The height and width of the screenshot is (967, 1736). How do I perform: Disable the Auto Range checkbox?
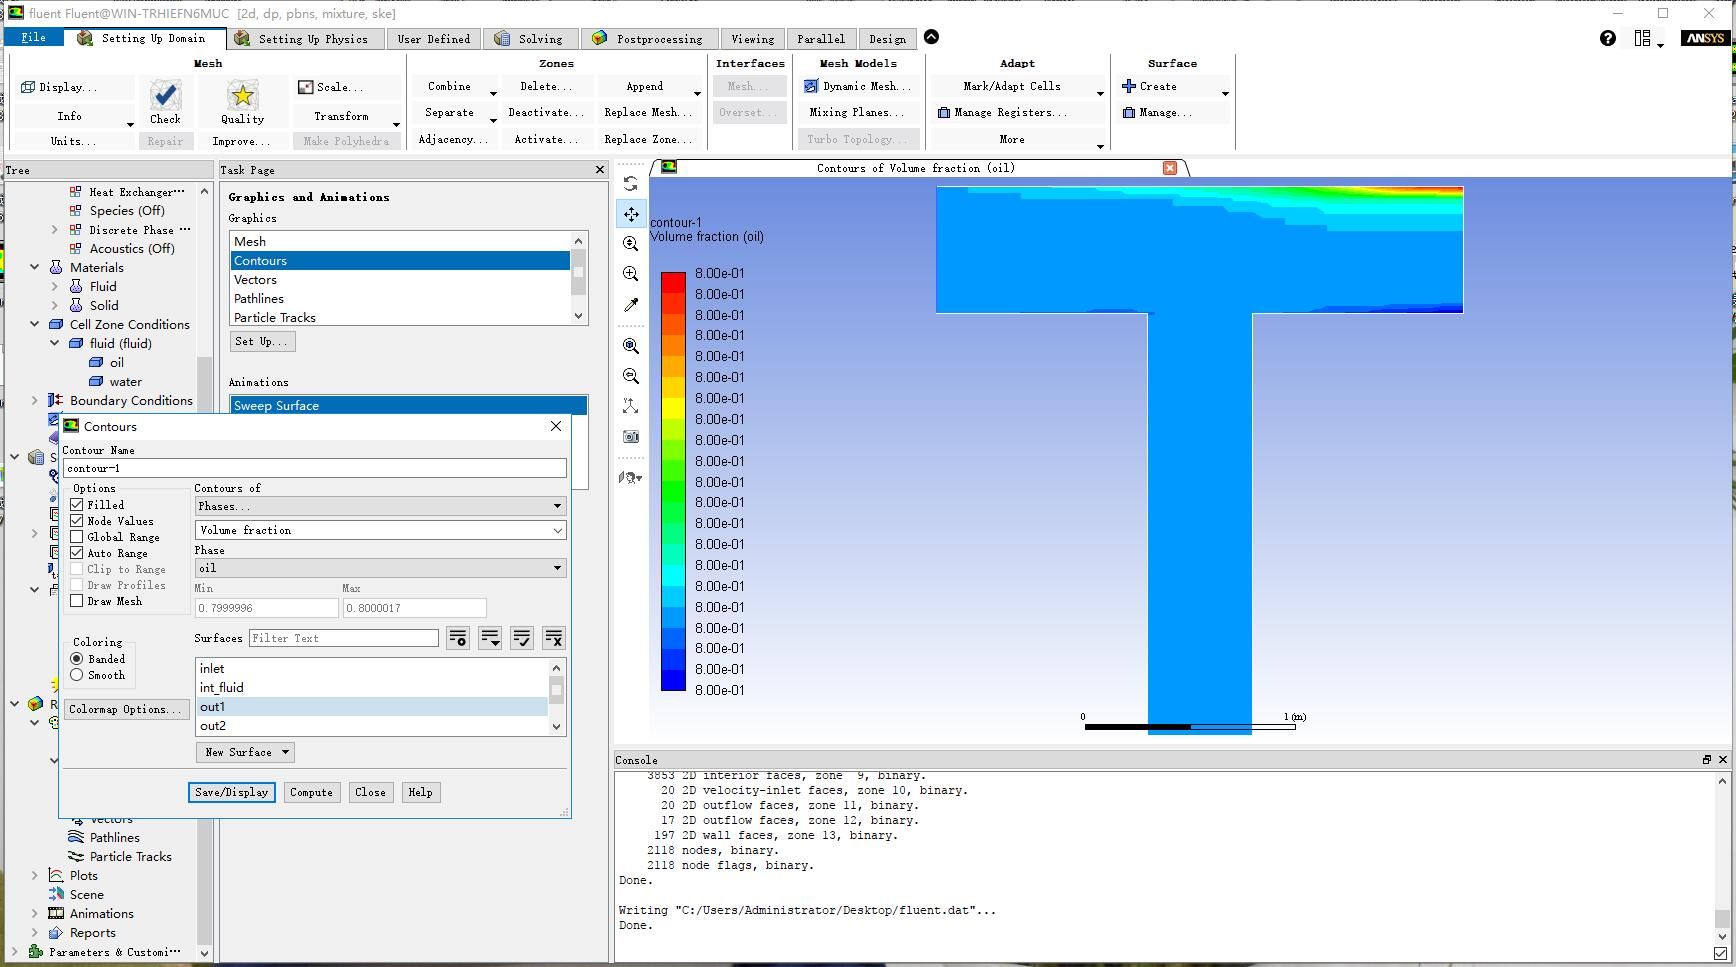[x=77, y=553]
